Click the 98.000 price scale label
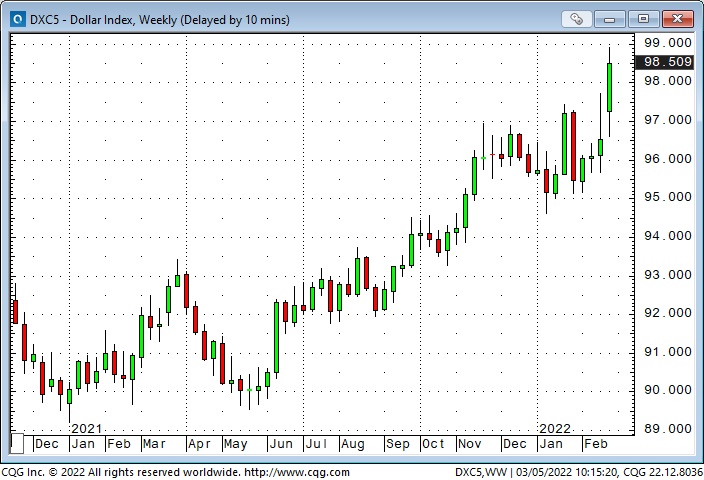The image size is (704, 480). 668,81
